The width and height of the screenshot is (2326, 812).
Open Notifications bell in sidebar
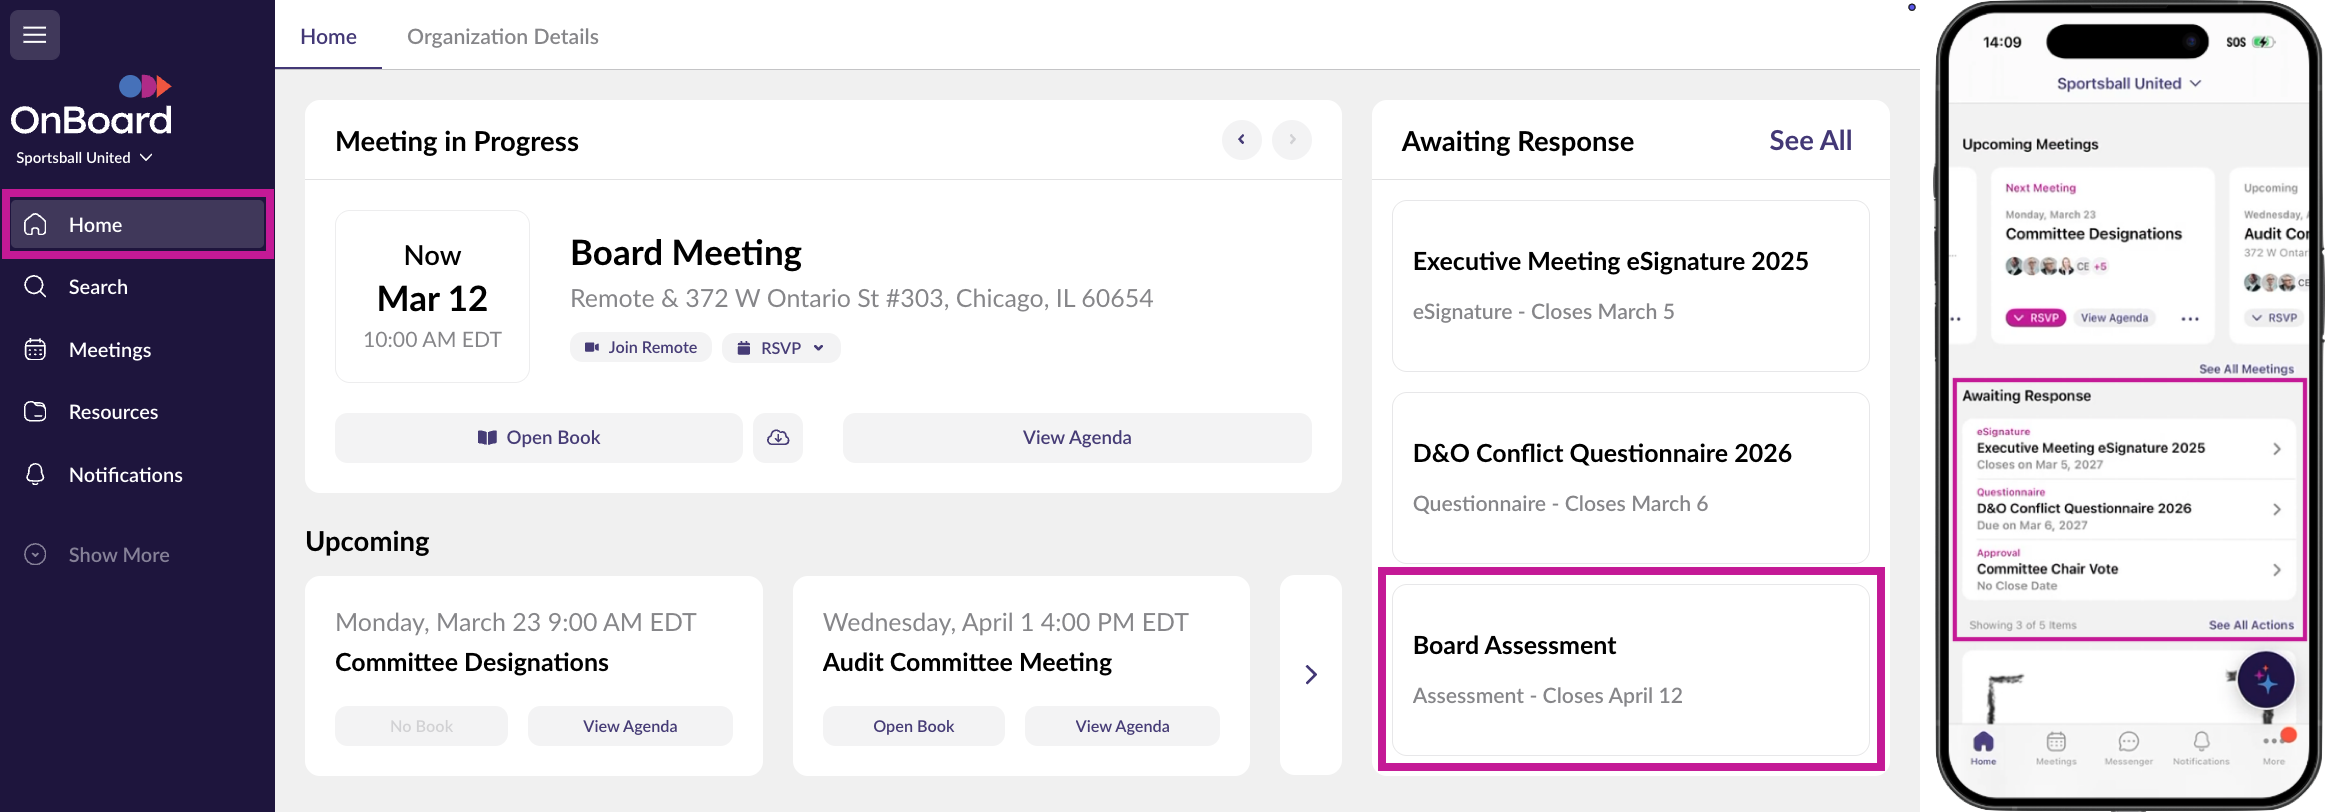coord(36,475)
